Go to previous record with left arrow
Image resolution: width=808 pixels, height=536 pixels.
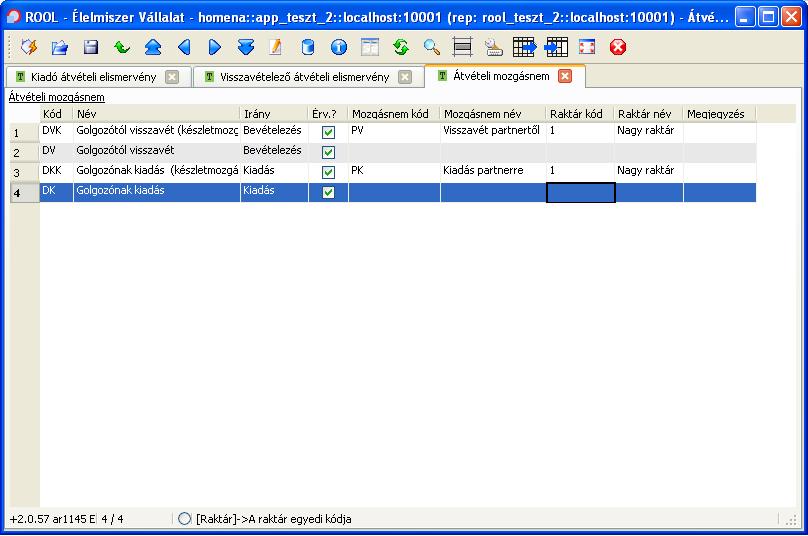pyautogui.click(x=183, y=47)
